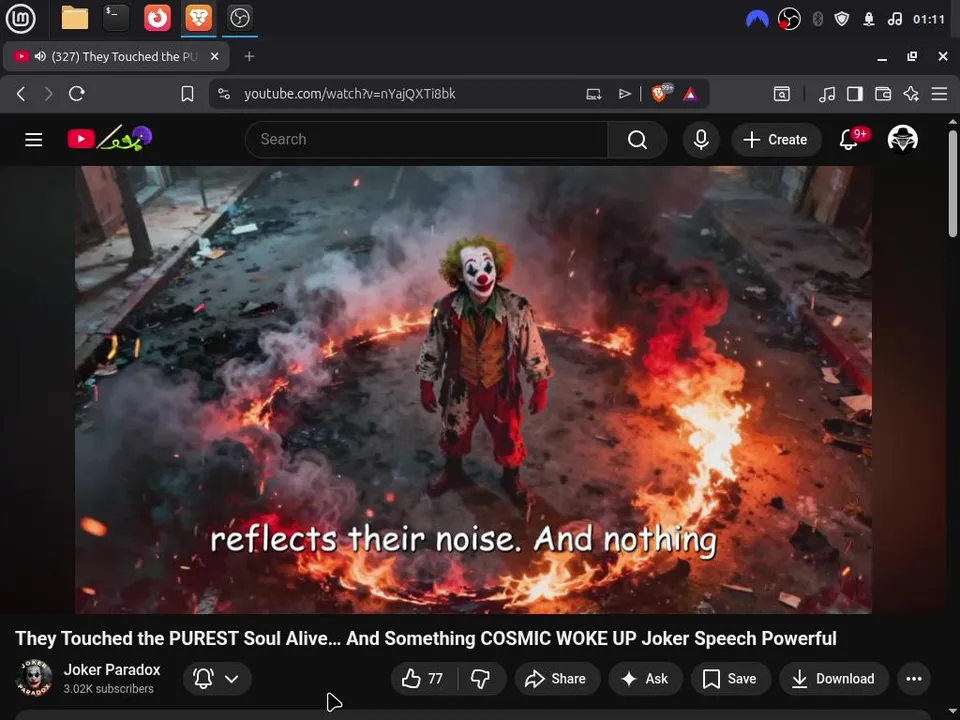Open the sound applet music-note tray icon
This screenshot has height=720, width=960.
(894, 19)
